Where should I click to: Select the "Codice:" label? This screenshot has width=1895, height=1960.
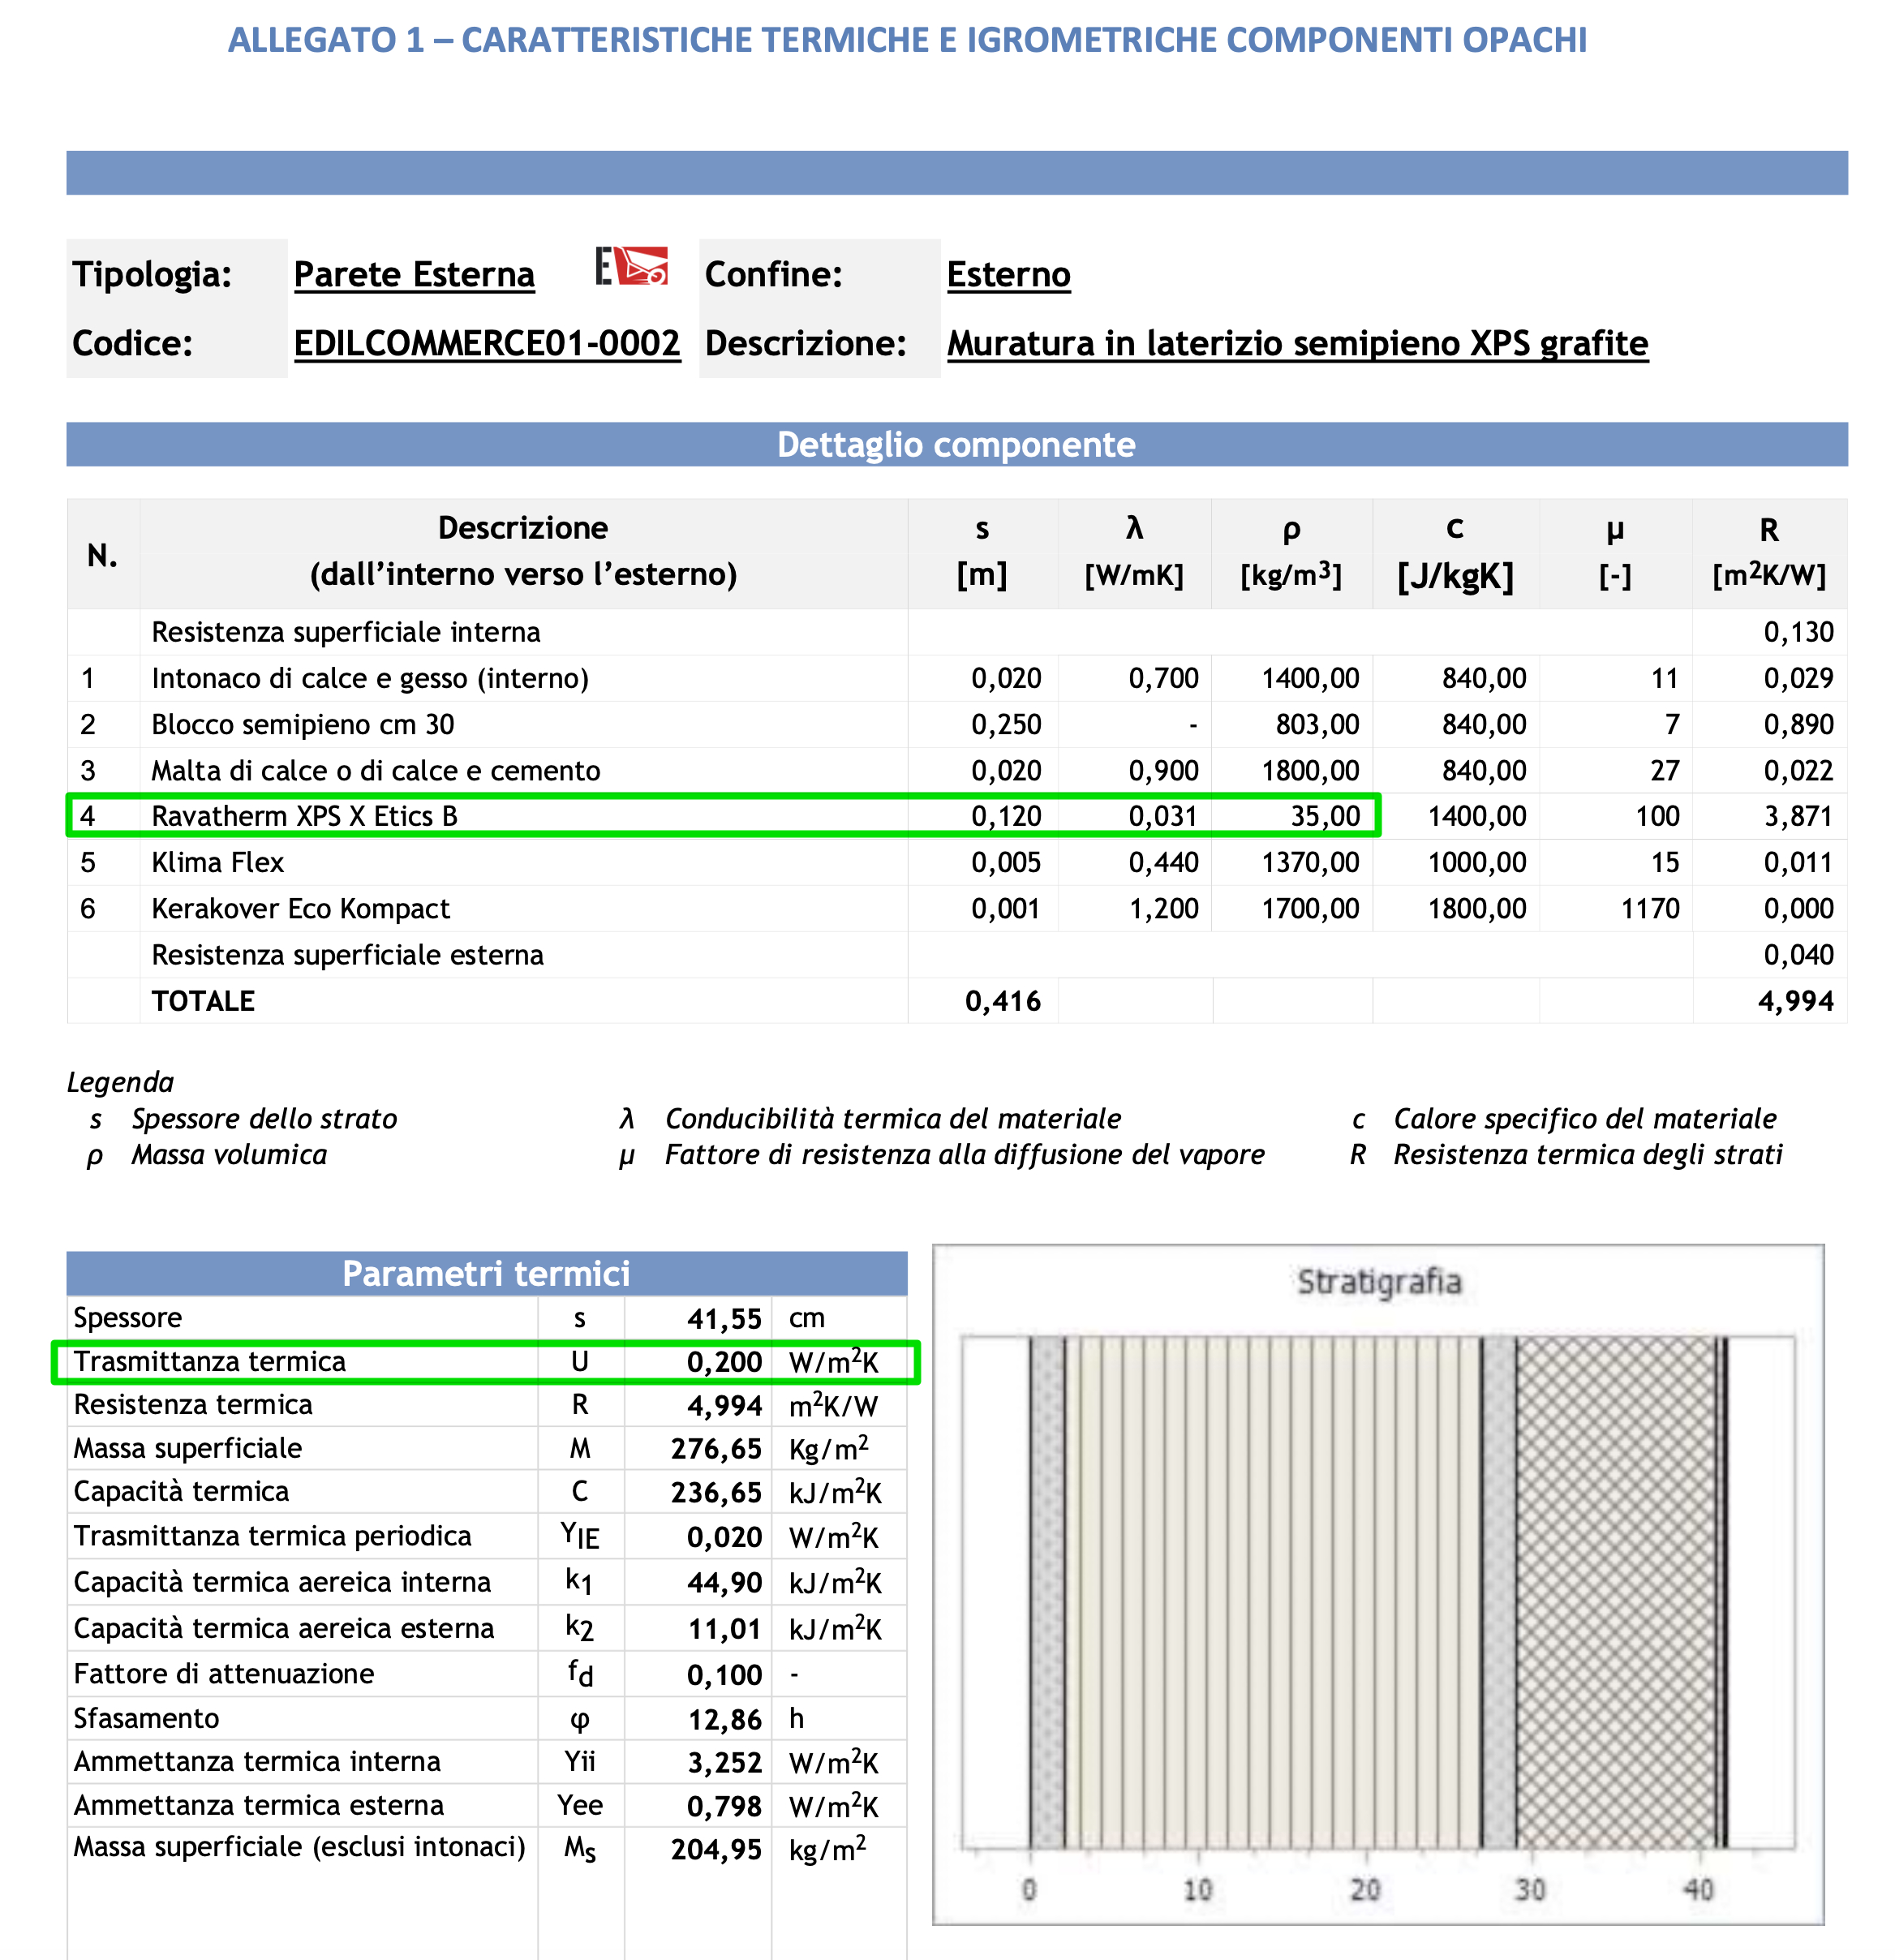(x=132, y=343)
